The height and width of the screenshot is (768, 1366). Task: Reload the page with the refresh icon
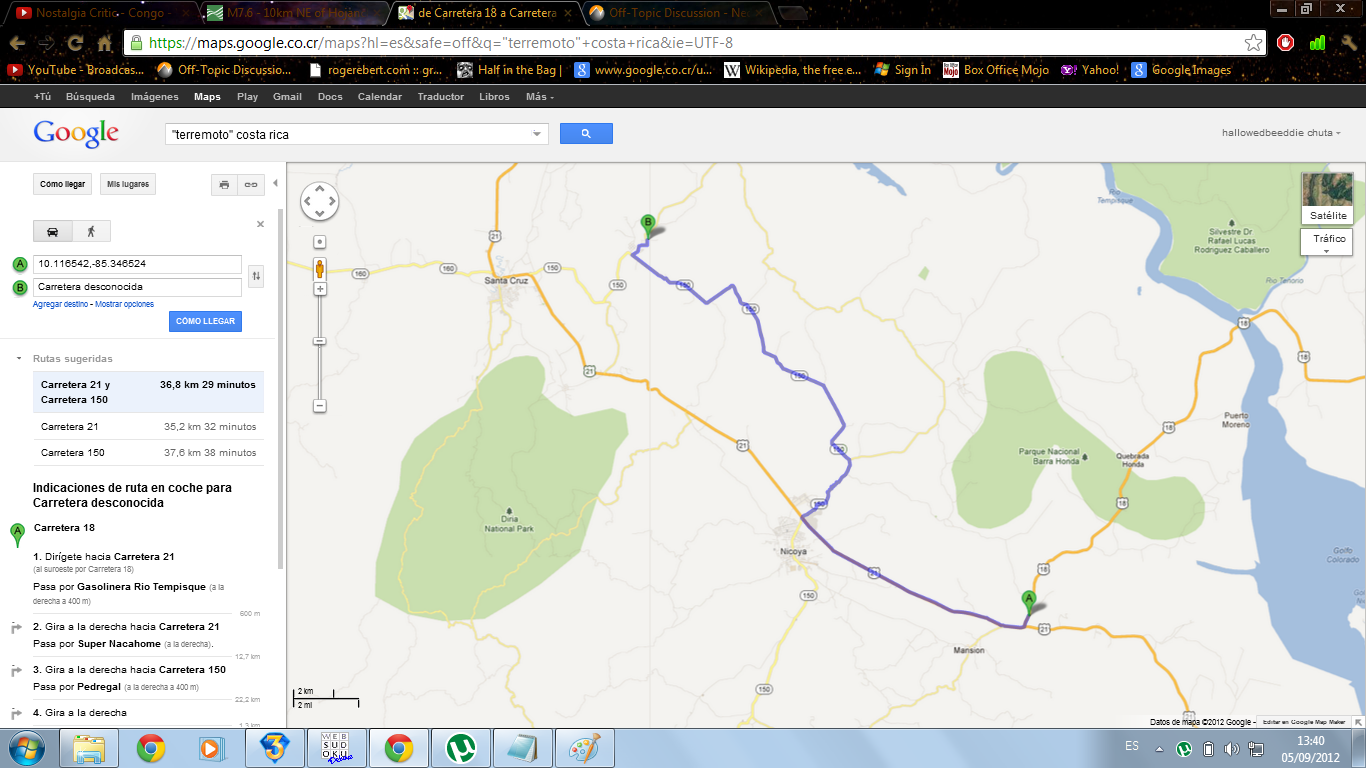point(75,43)
